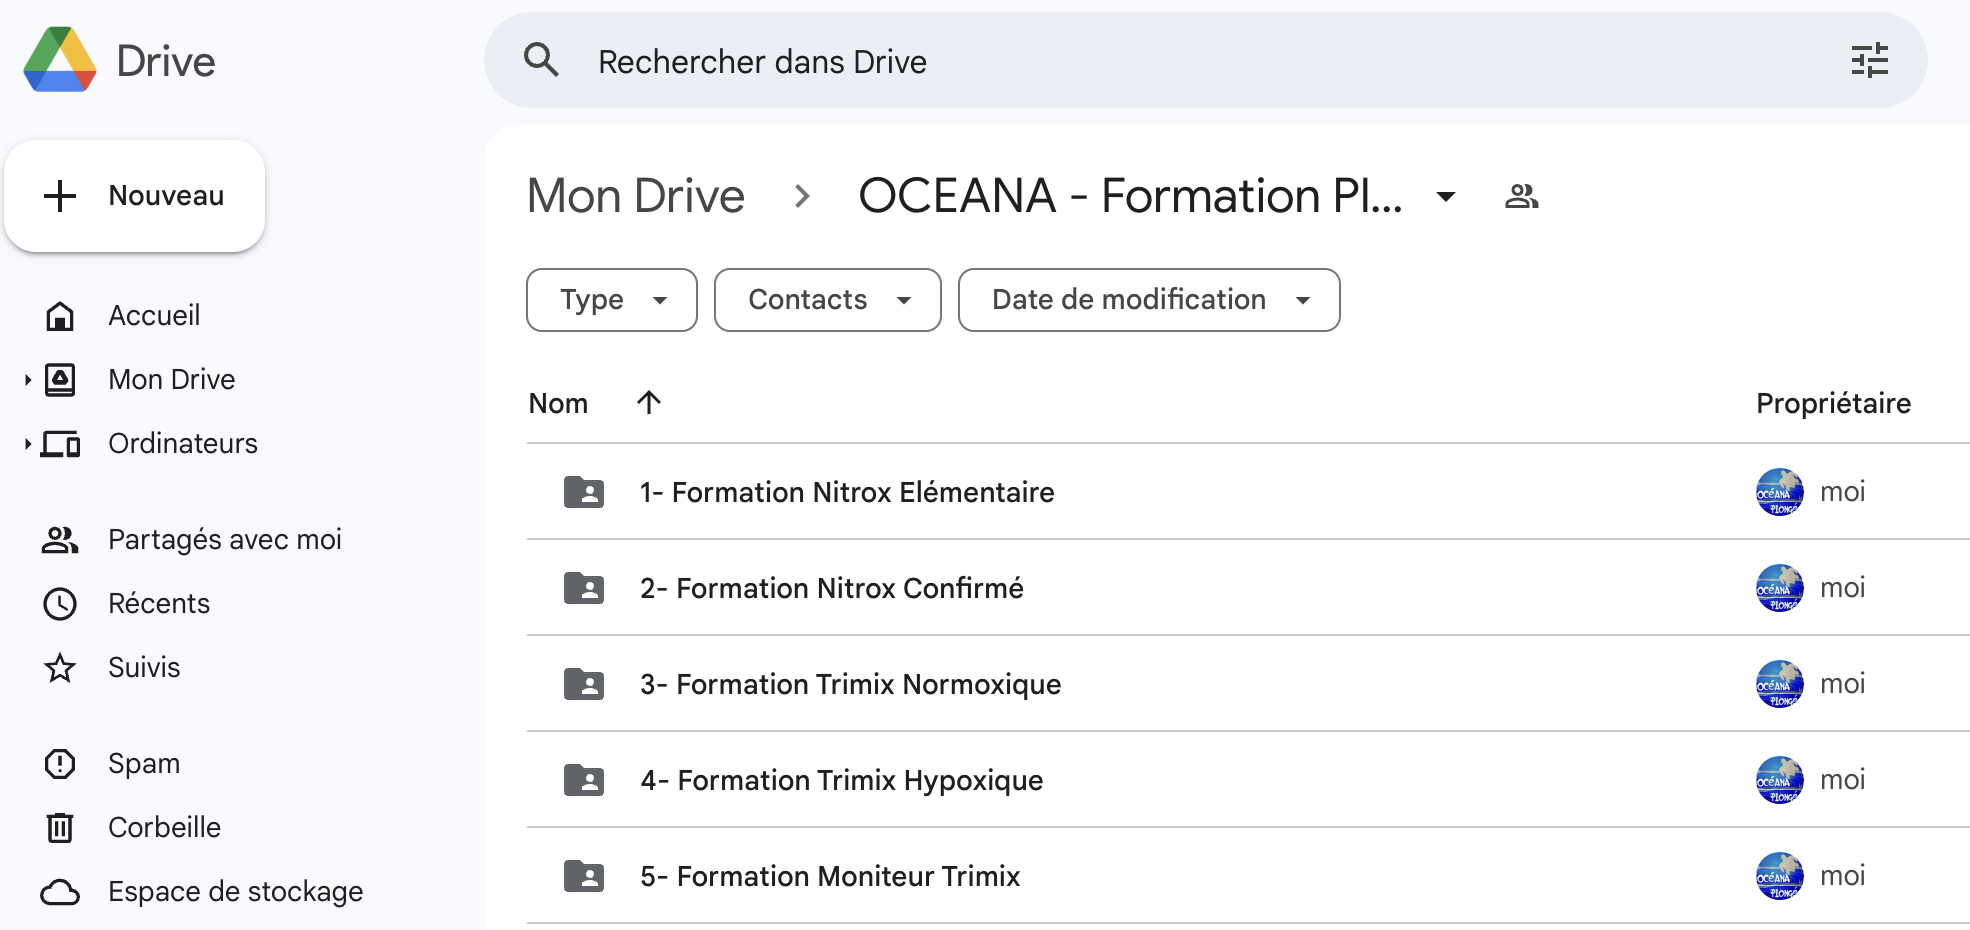
Task: Open the Type filter dropdown
Action: (612, 300)
